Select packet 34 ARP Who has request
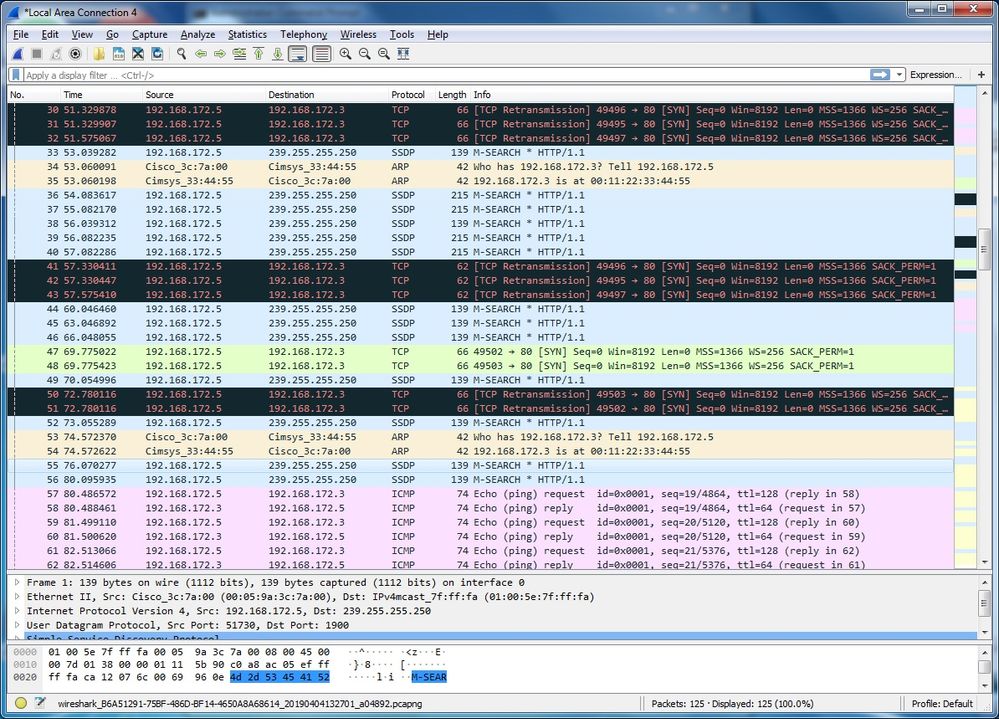Image resolution: width=999 pixels, height=719 pixels. (x=481, y=167)
